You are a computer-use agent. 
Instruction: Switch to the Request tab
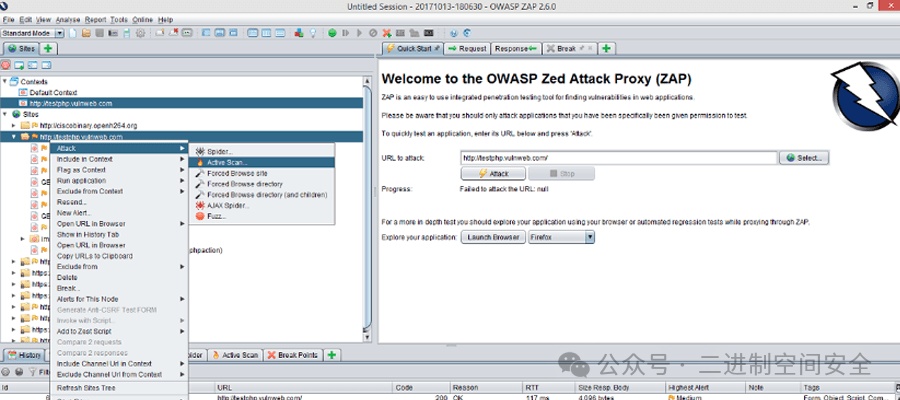pyautogui.click(x=467, y=49)
